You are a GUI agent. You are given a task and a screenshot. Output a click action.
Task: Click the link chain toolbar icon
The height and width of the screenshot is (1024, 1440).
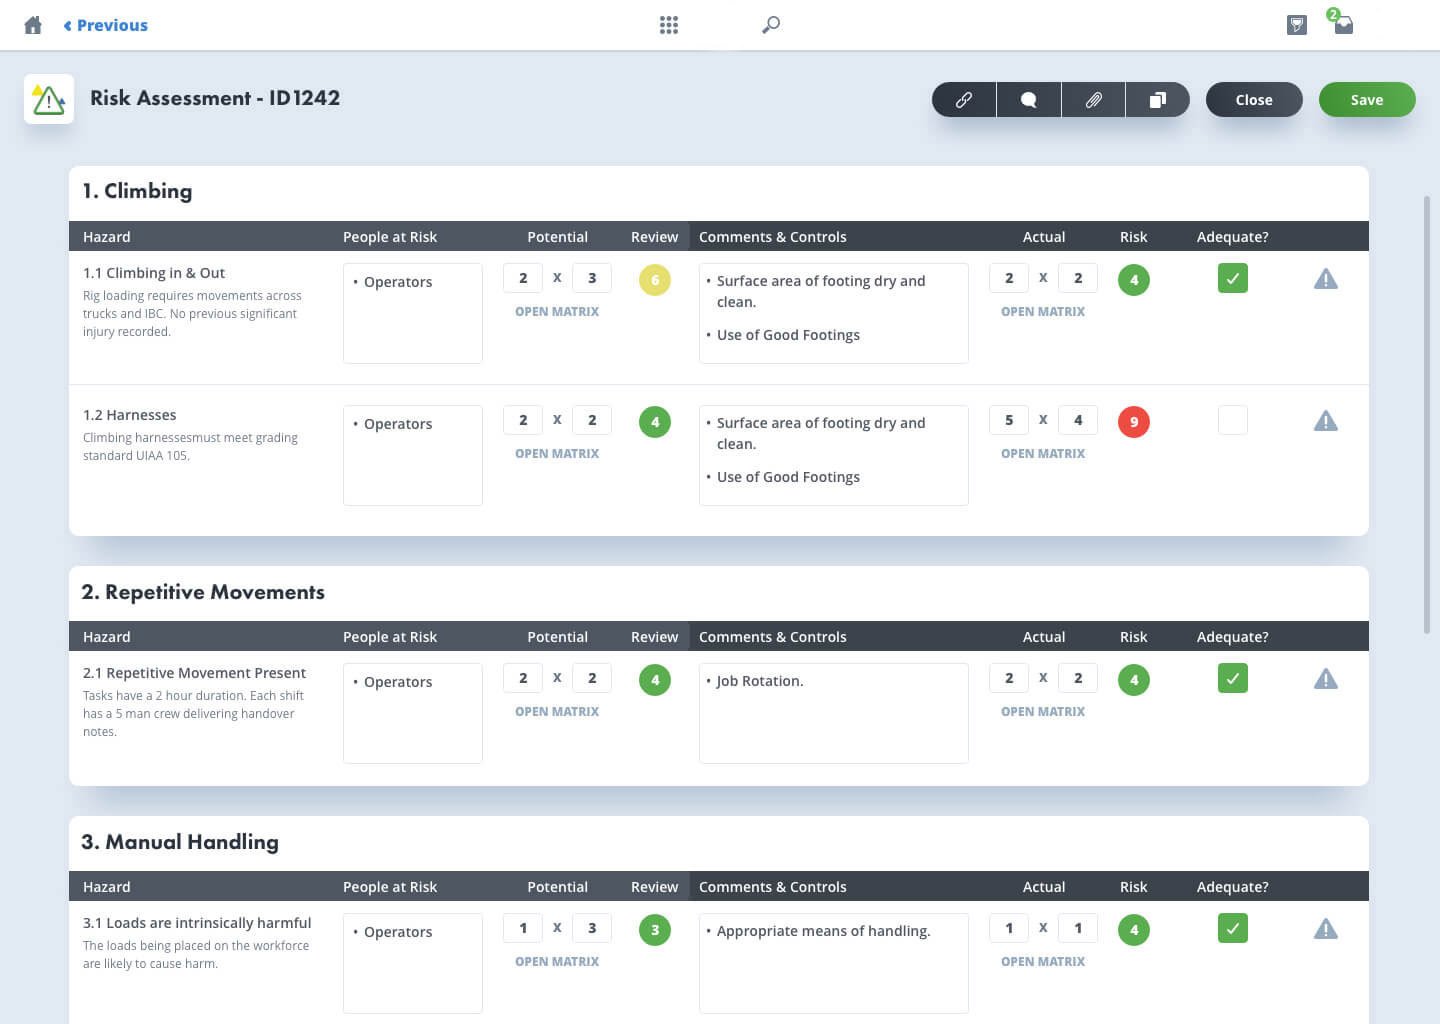964,100
